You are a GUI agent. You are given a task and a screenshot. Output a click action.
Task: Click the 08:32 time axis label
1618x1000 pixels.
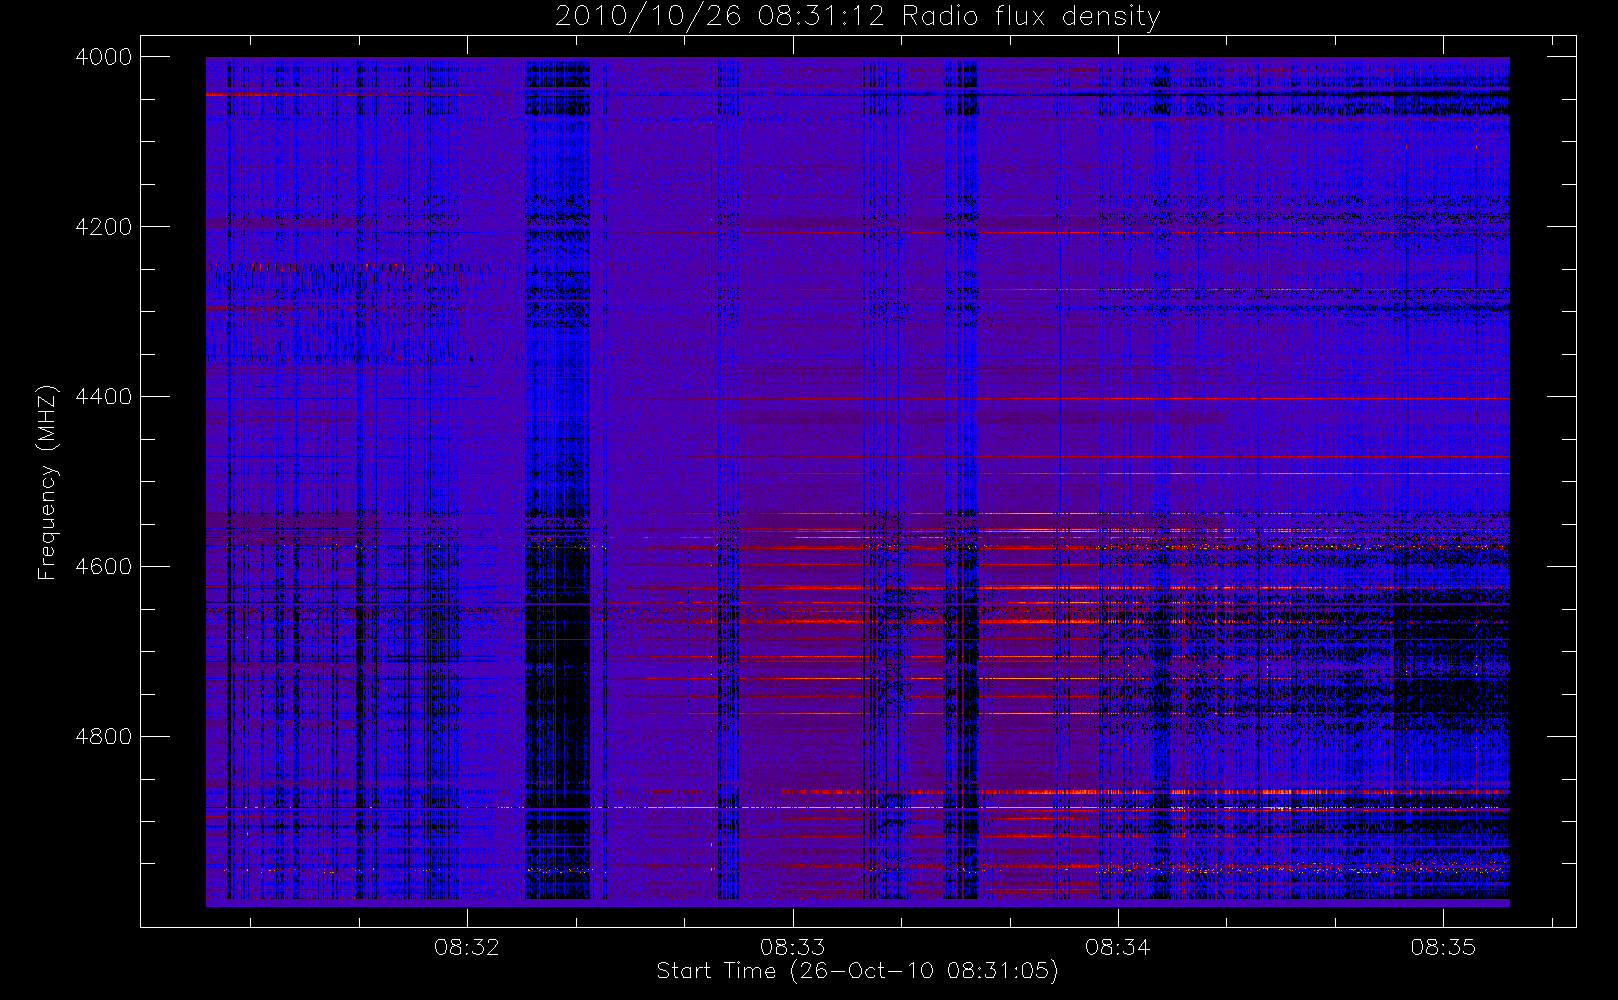[467, 947]
